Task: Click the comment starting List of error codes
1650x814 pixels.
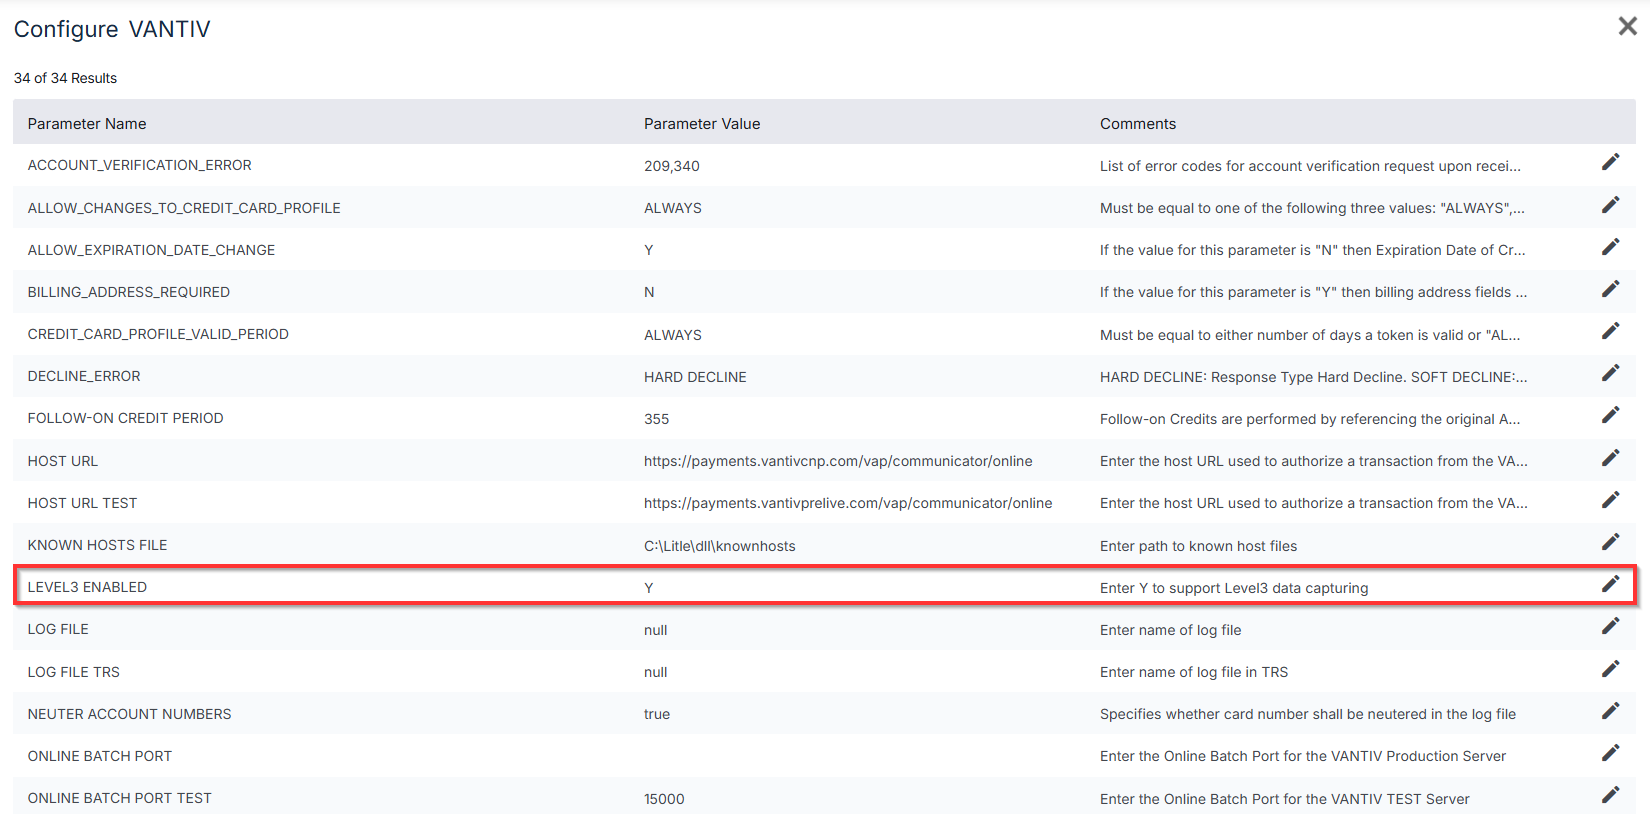Action: [1310, 166]
